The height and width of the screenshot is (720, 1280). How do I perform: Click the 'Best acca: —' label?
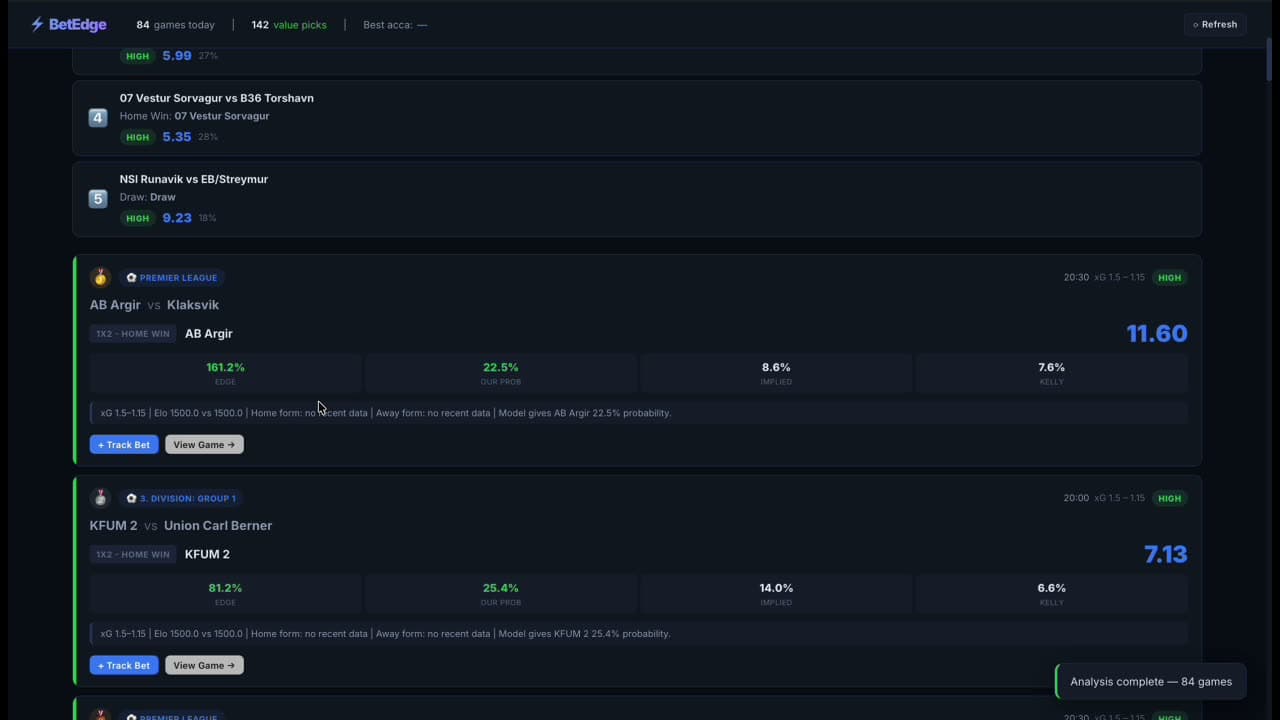click(395, 25)
